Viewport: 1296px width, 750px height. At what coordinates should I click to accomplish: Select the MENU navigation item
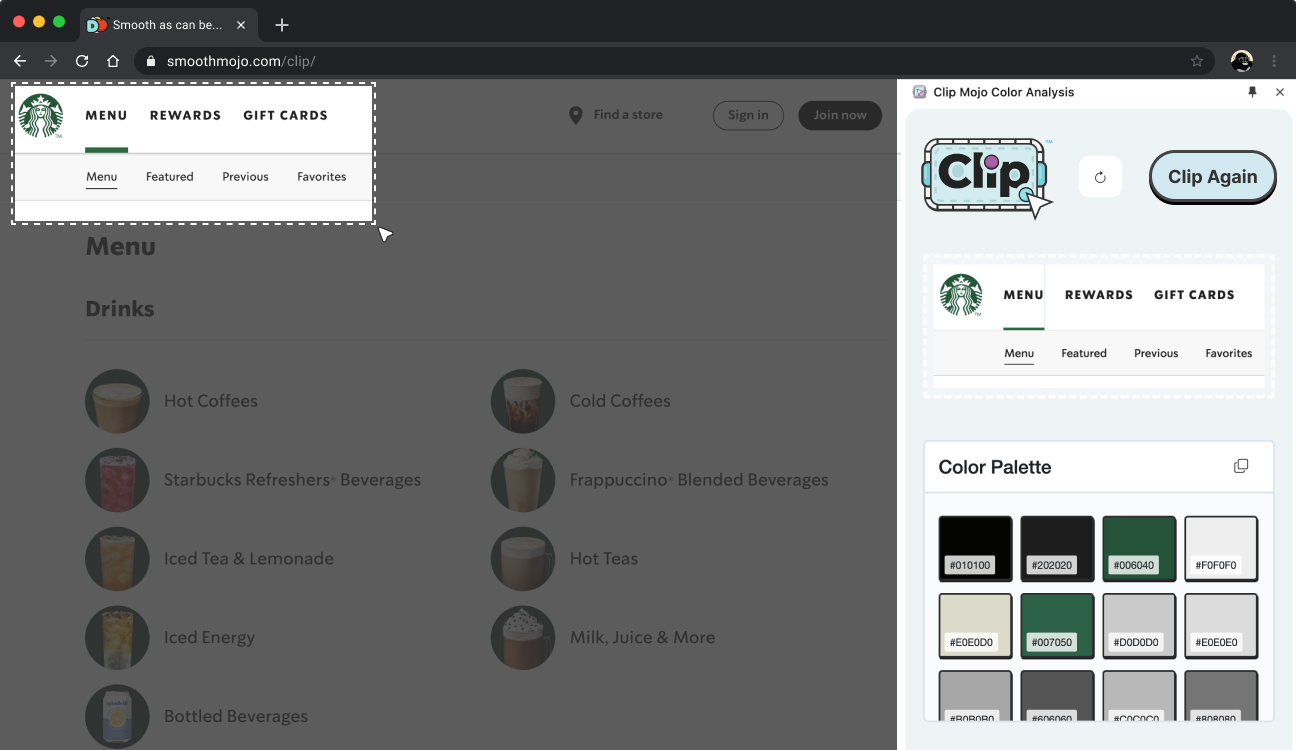click(106, 115)
